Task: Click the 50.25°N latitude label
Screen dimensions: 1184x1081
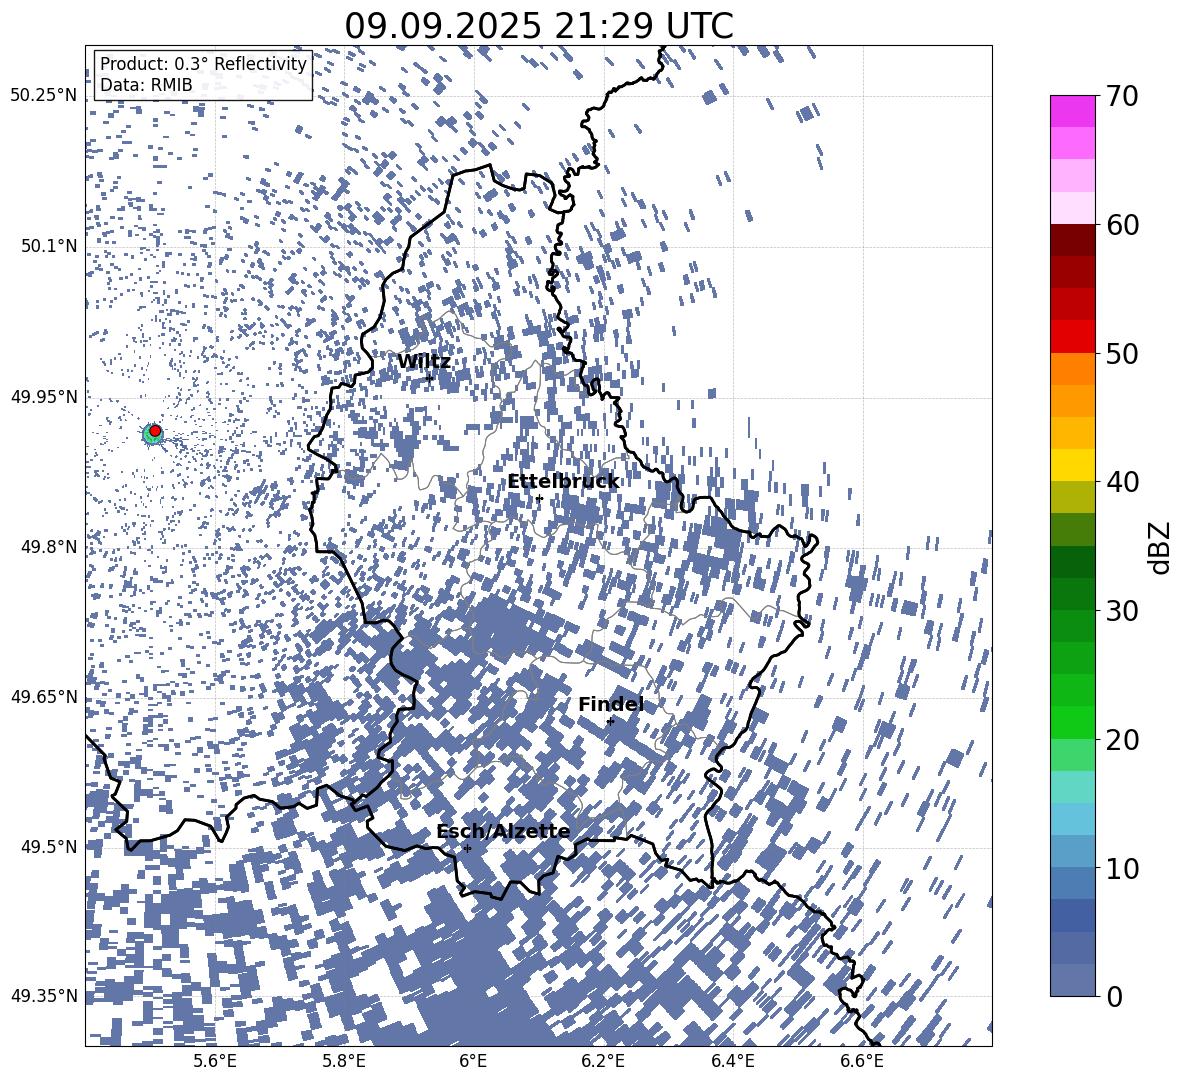Action: 44,96
